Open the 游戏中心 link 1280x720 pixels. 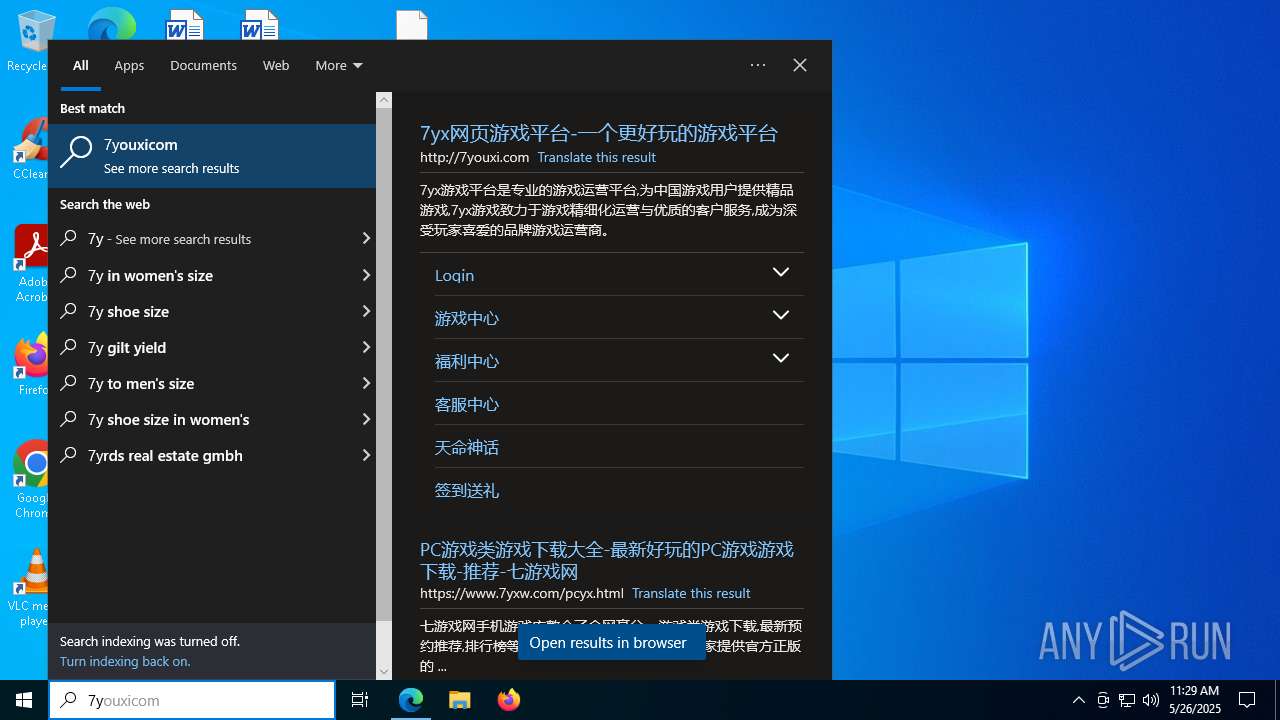tap(466, 318)
